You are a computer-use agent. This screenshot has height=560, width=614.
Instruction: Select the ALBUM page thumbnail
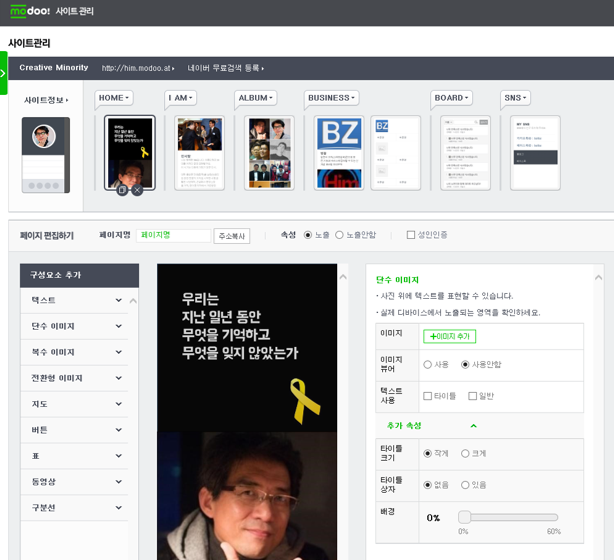coord(269,152)
